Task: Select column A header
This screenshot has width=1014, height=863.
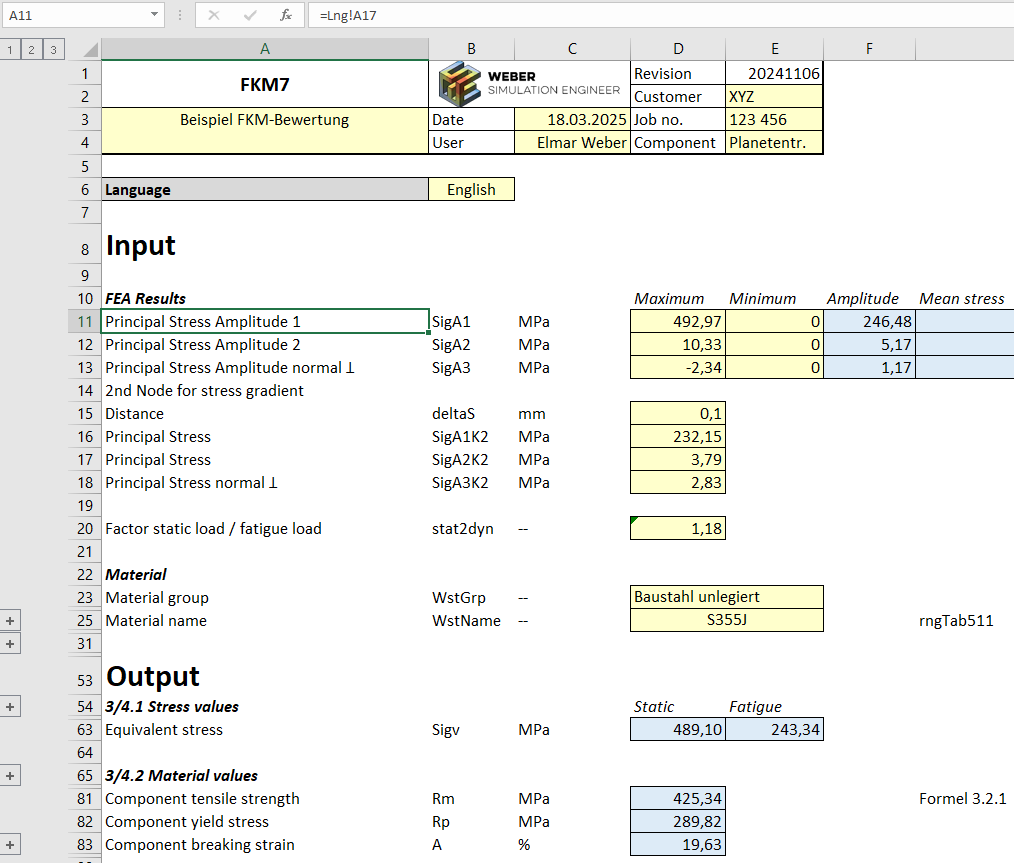Action: pos(265,49)
